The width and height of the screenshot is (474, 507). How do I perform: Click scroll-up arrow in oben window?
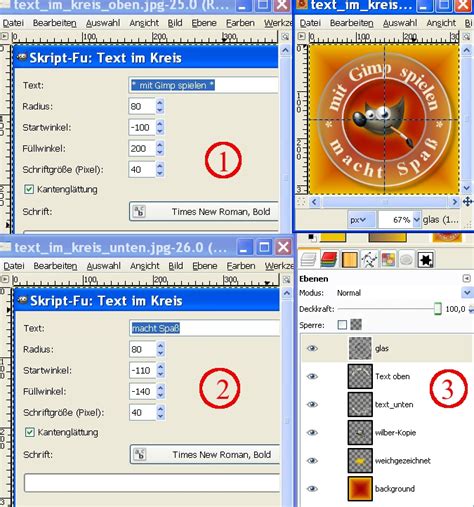tap(285, 50)
